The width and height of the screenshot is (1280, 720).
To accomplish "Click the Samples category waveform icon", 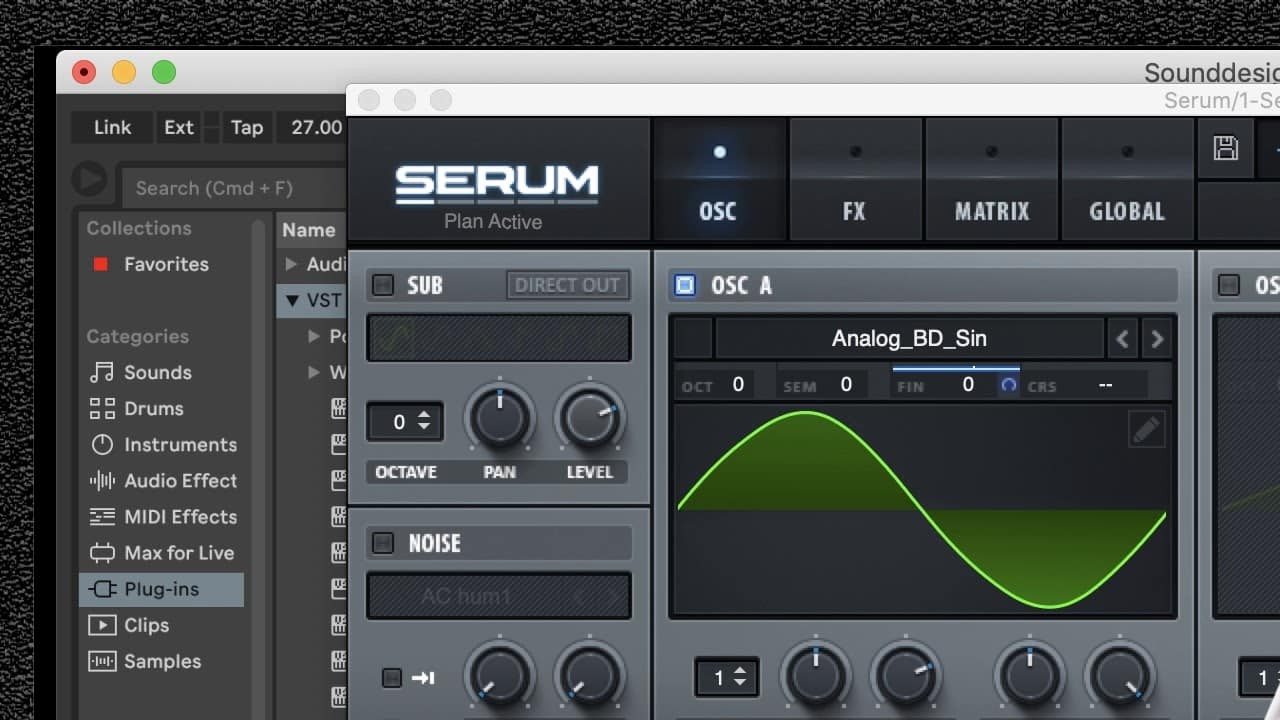I will 102,661.
